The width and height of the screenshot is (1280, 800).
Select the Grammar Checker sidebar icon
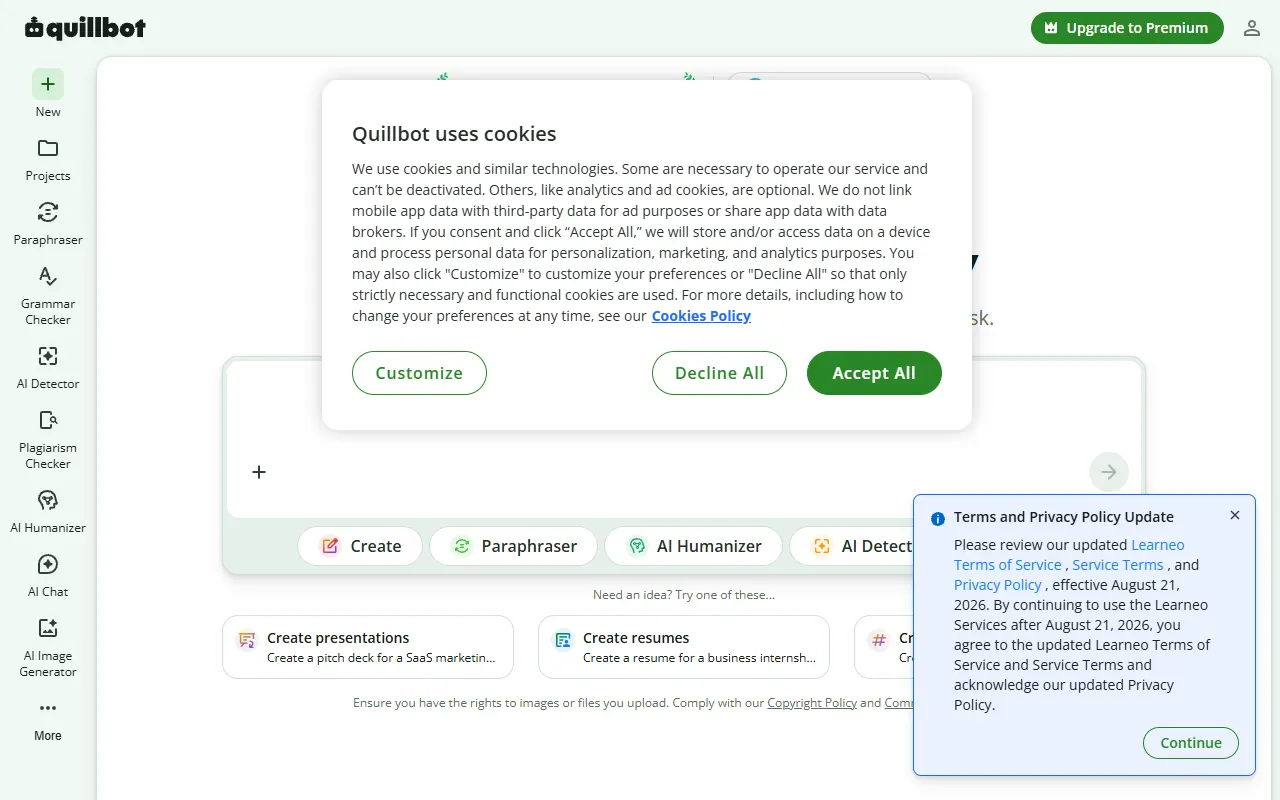click(48, 276)
